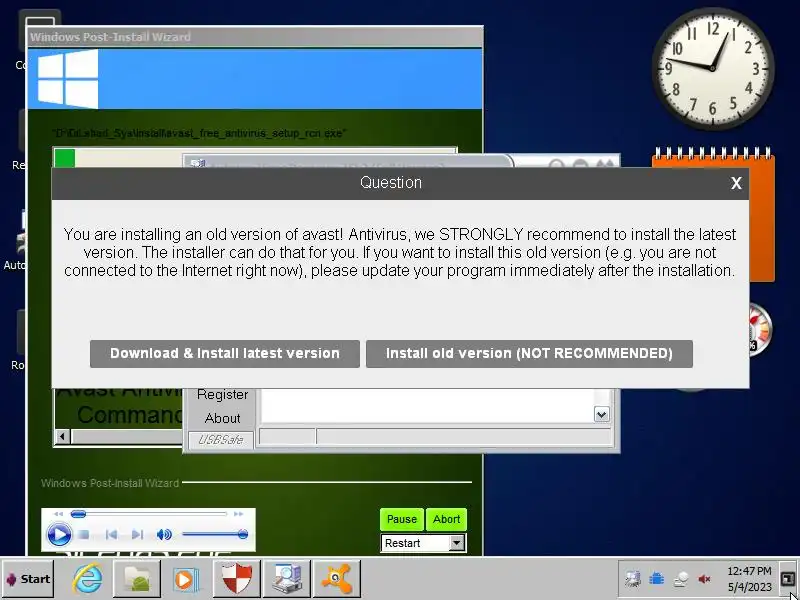Screen dimensions: 800x600
Task: Launch Internet Explorer from taskbar
Action: [x=87, y=579]
